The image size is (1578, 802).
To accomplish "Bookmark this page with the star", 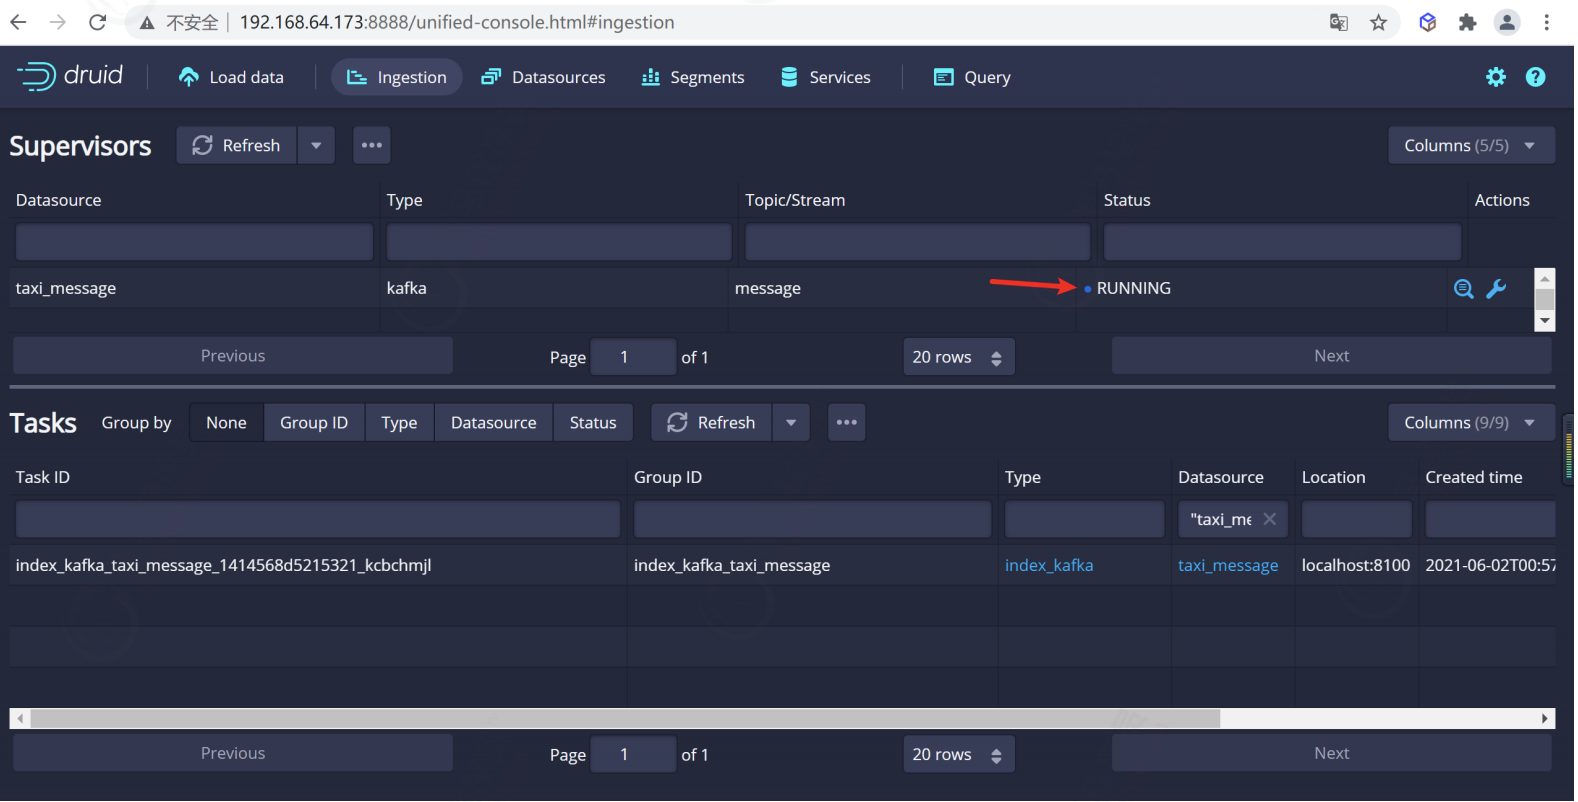I will pos(1379,22).
